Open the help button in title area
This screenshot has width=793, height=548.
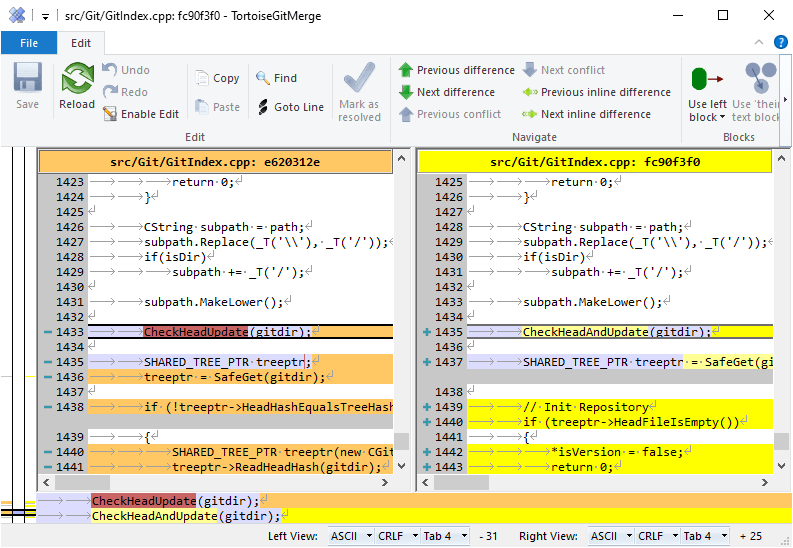pyautogui.click(x=781, y=43)
